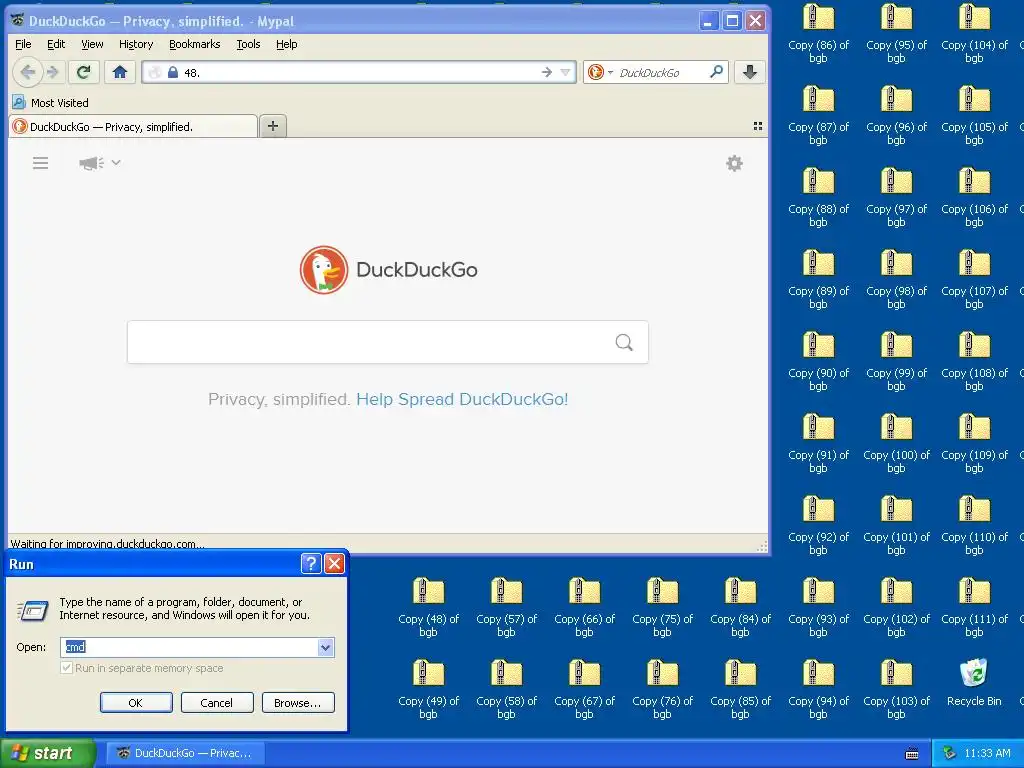The image size is (1024, 768).
Task: Select Copy (103) of bgb archive
Action: [896, 690]
